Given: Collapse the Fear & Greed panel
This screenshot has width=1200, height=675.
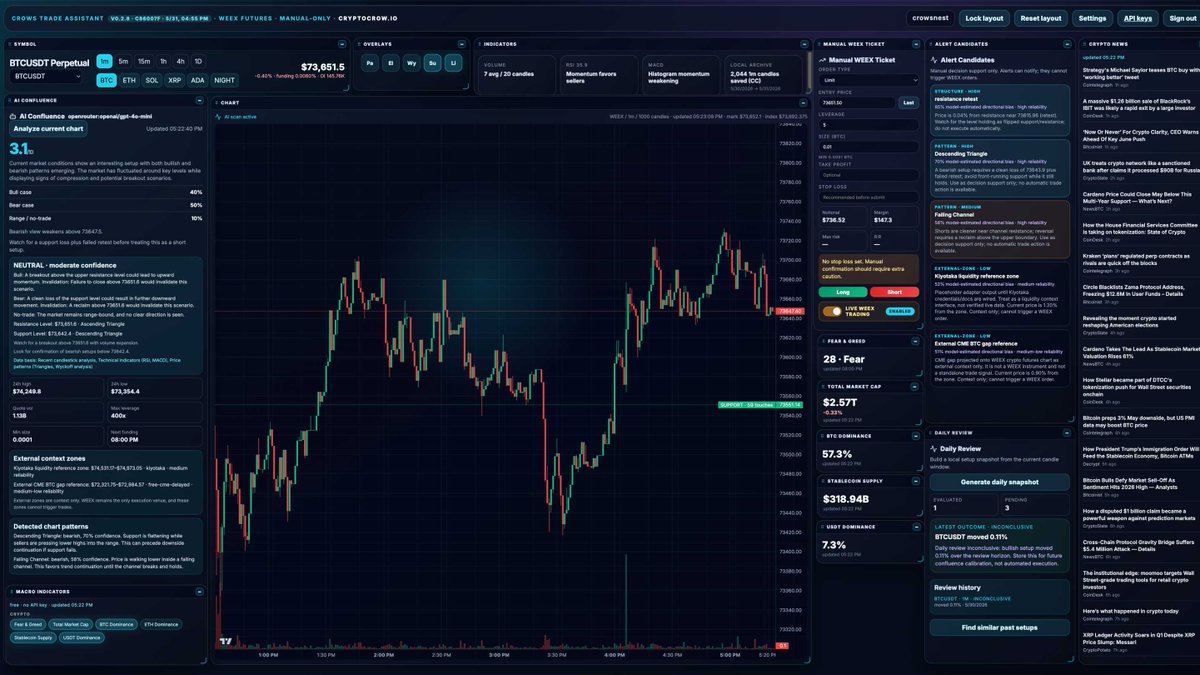Looking at the screenshot, I should click(x=915, y=340).
